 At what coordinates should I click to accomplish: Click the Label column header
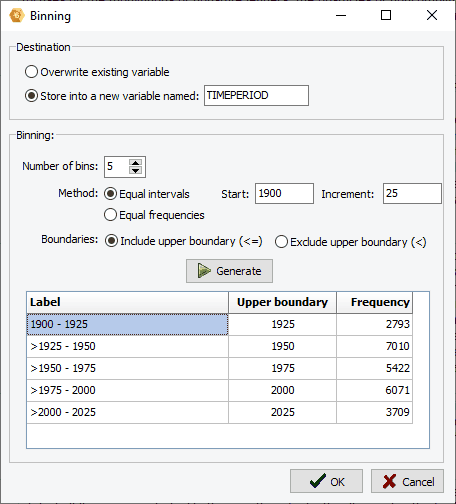coord(128,302)
